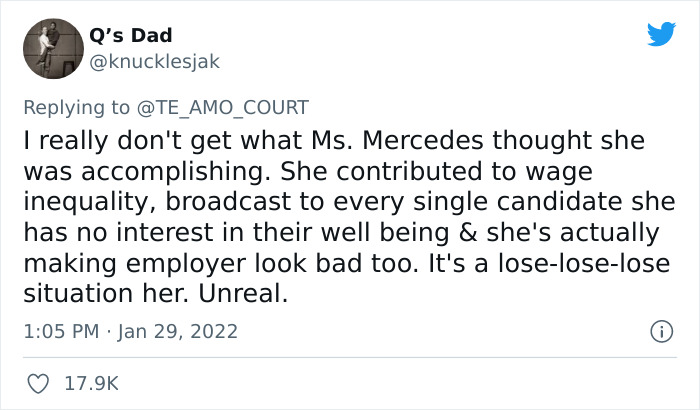Open the @knucklesjak handle link
The image size is (700, 410).
point(158,62)
